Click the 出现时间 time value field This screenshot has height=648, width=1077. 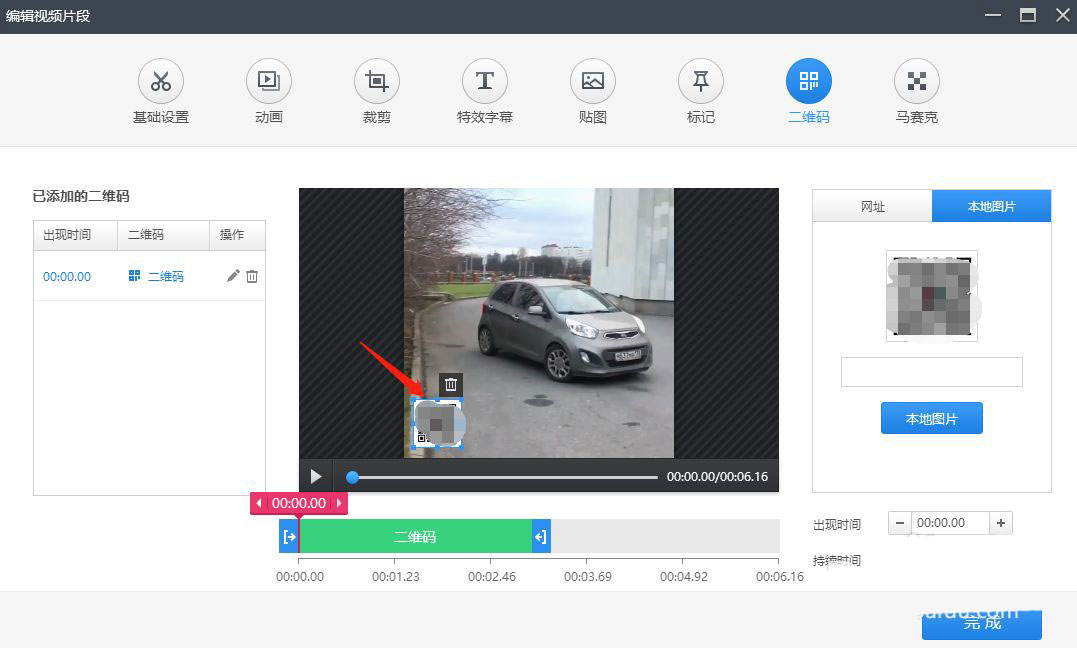coord(950,523)
